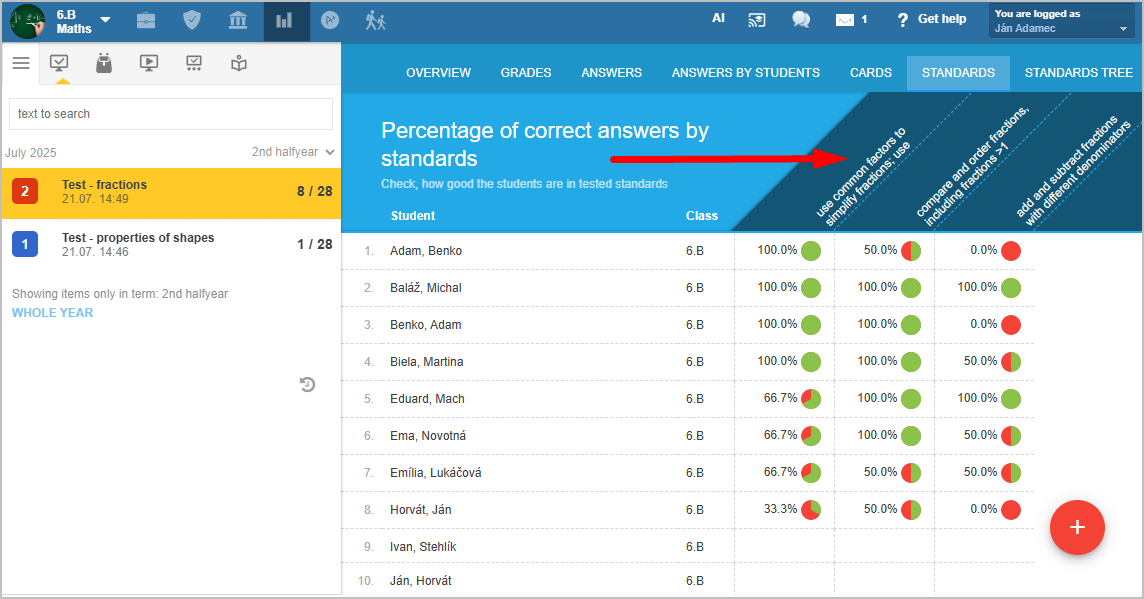Click student name Ema, Novotná

428,436
